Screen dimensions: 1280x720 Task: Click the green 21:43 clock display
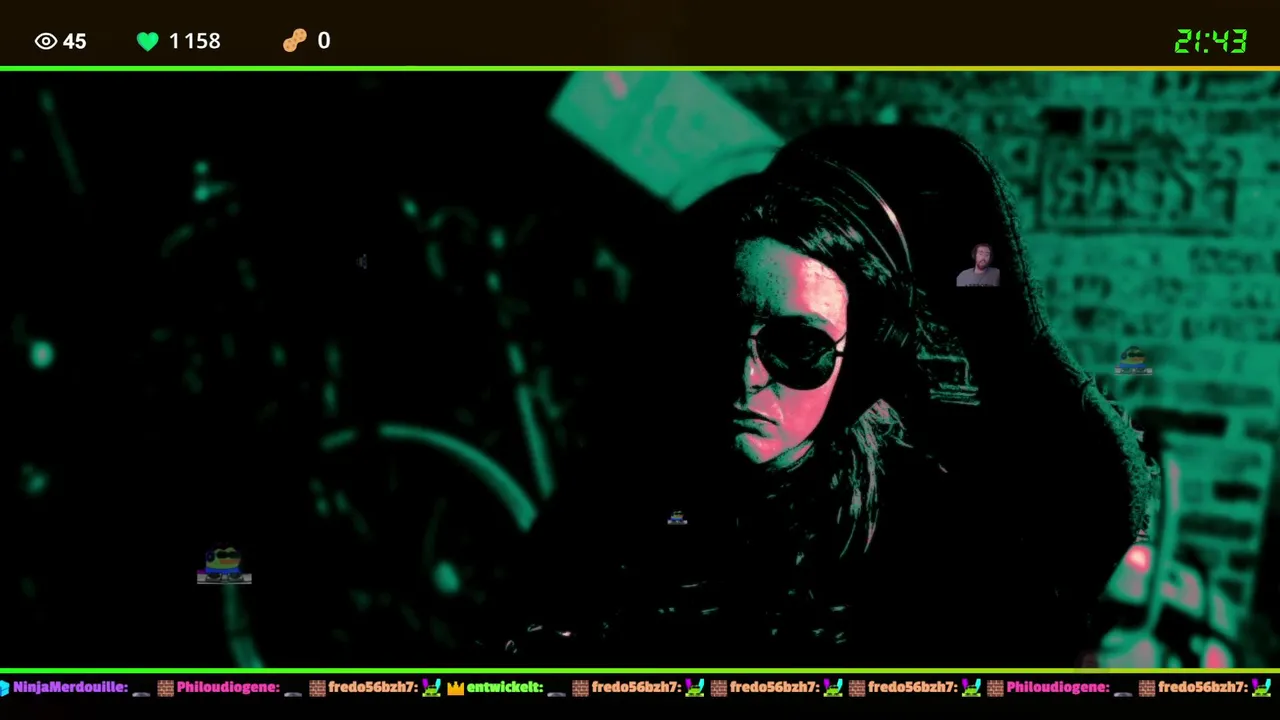coord(1211,41)
